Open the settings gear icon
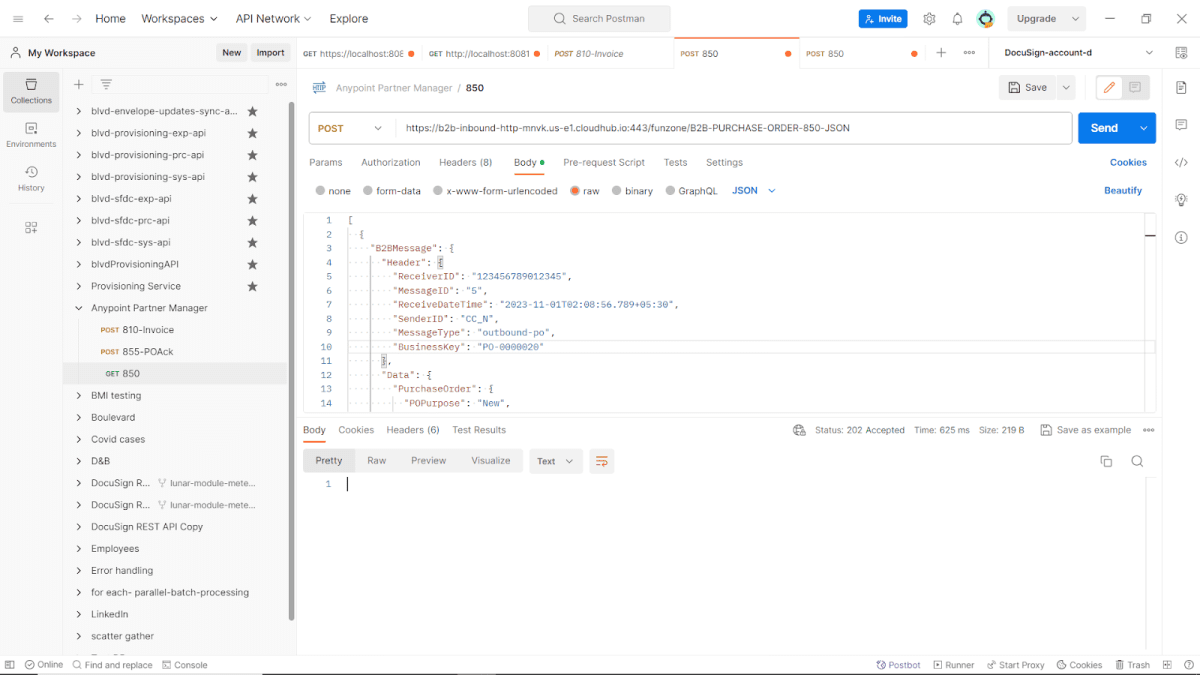 click(x=929, y=18)
